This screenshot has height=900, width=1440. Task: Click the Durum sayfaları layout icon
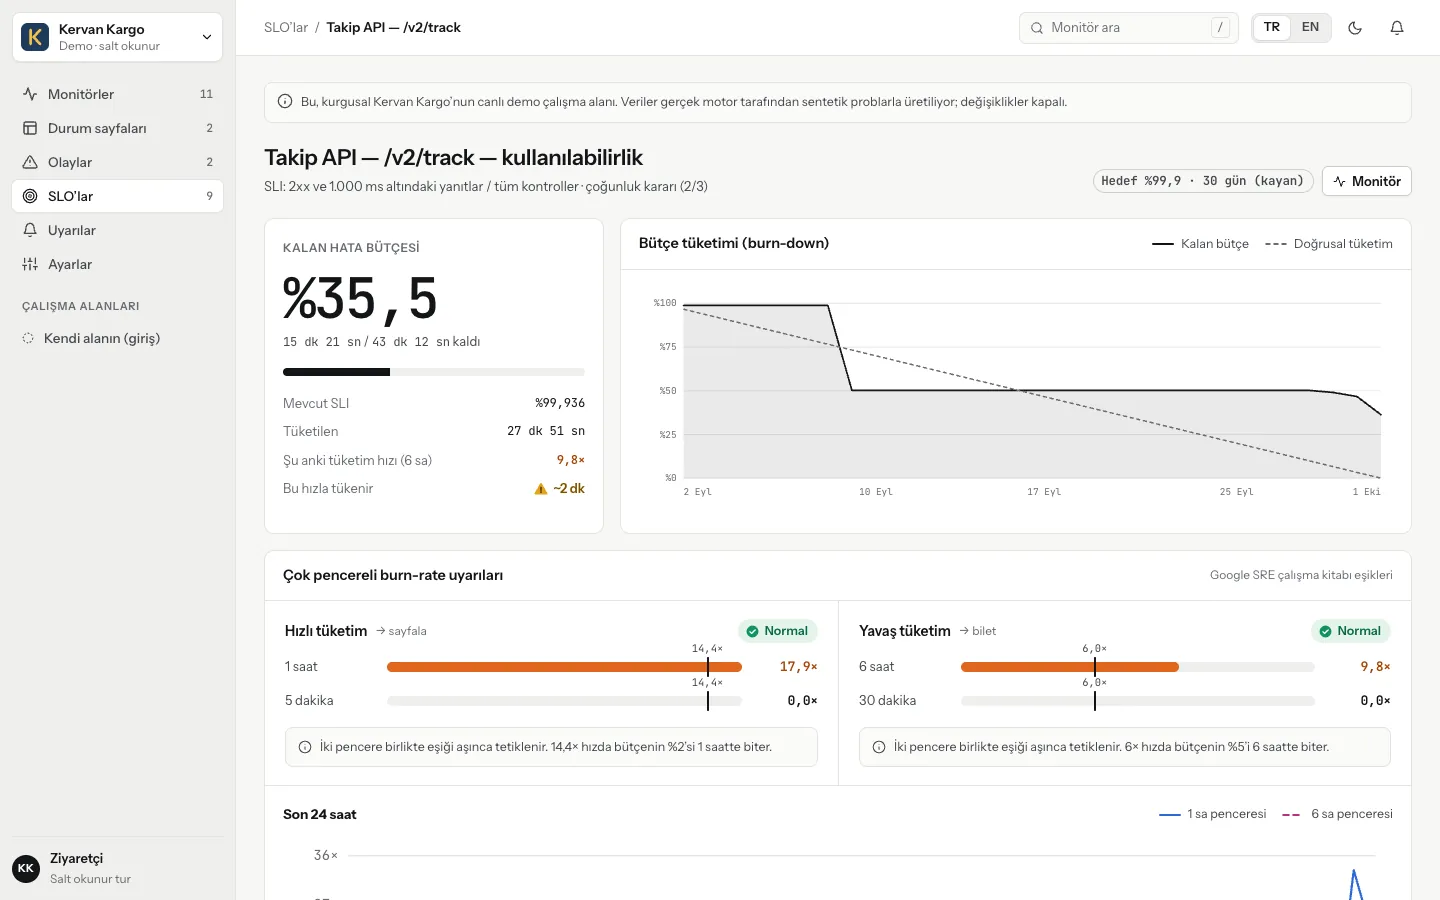[30, 128]
